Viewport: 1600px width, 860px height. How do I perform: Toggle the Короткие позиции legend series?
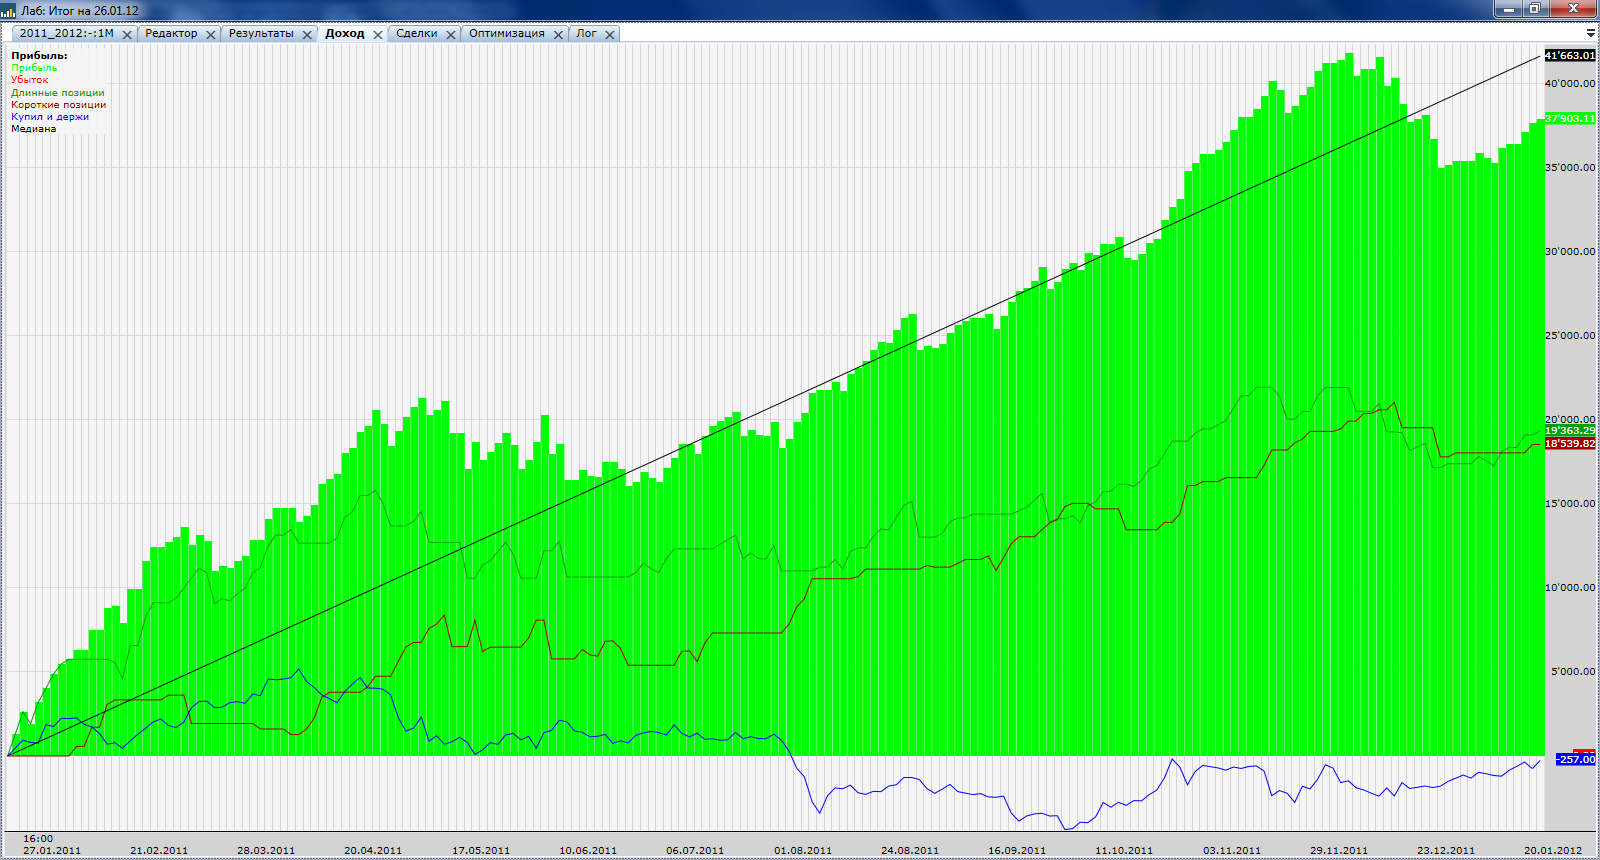click(x=59, y=104)
